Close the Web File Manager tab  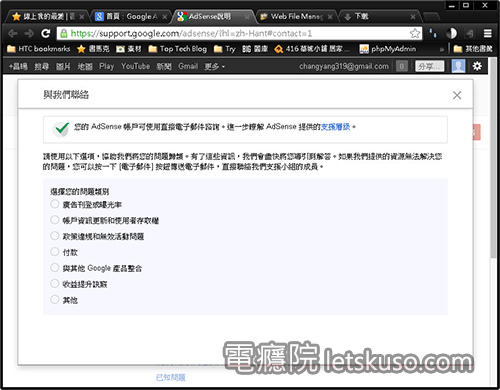pyautogui.click(x=330, y=17)
